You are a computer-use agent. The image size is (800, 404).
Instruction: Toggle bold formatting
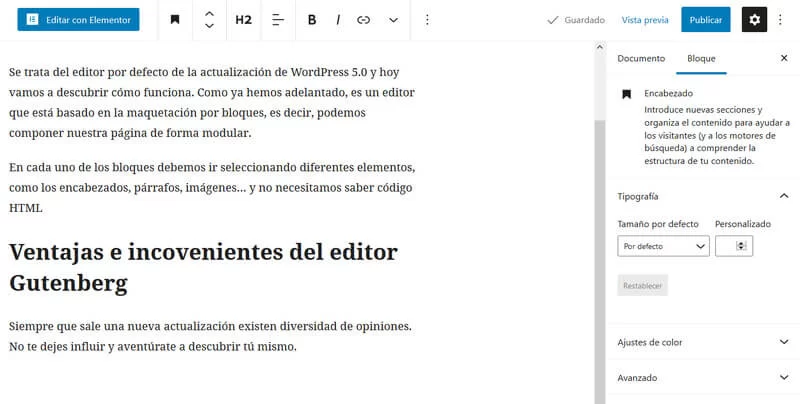(x=312, y=20)
